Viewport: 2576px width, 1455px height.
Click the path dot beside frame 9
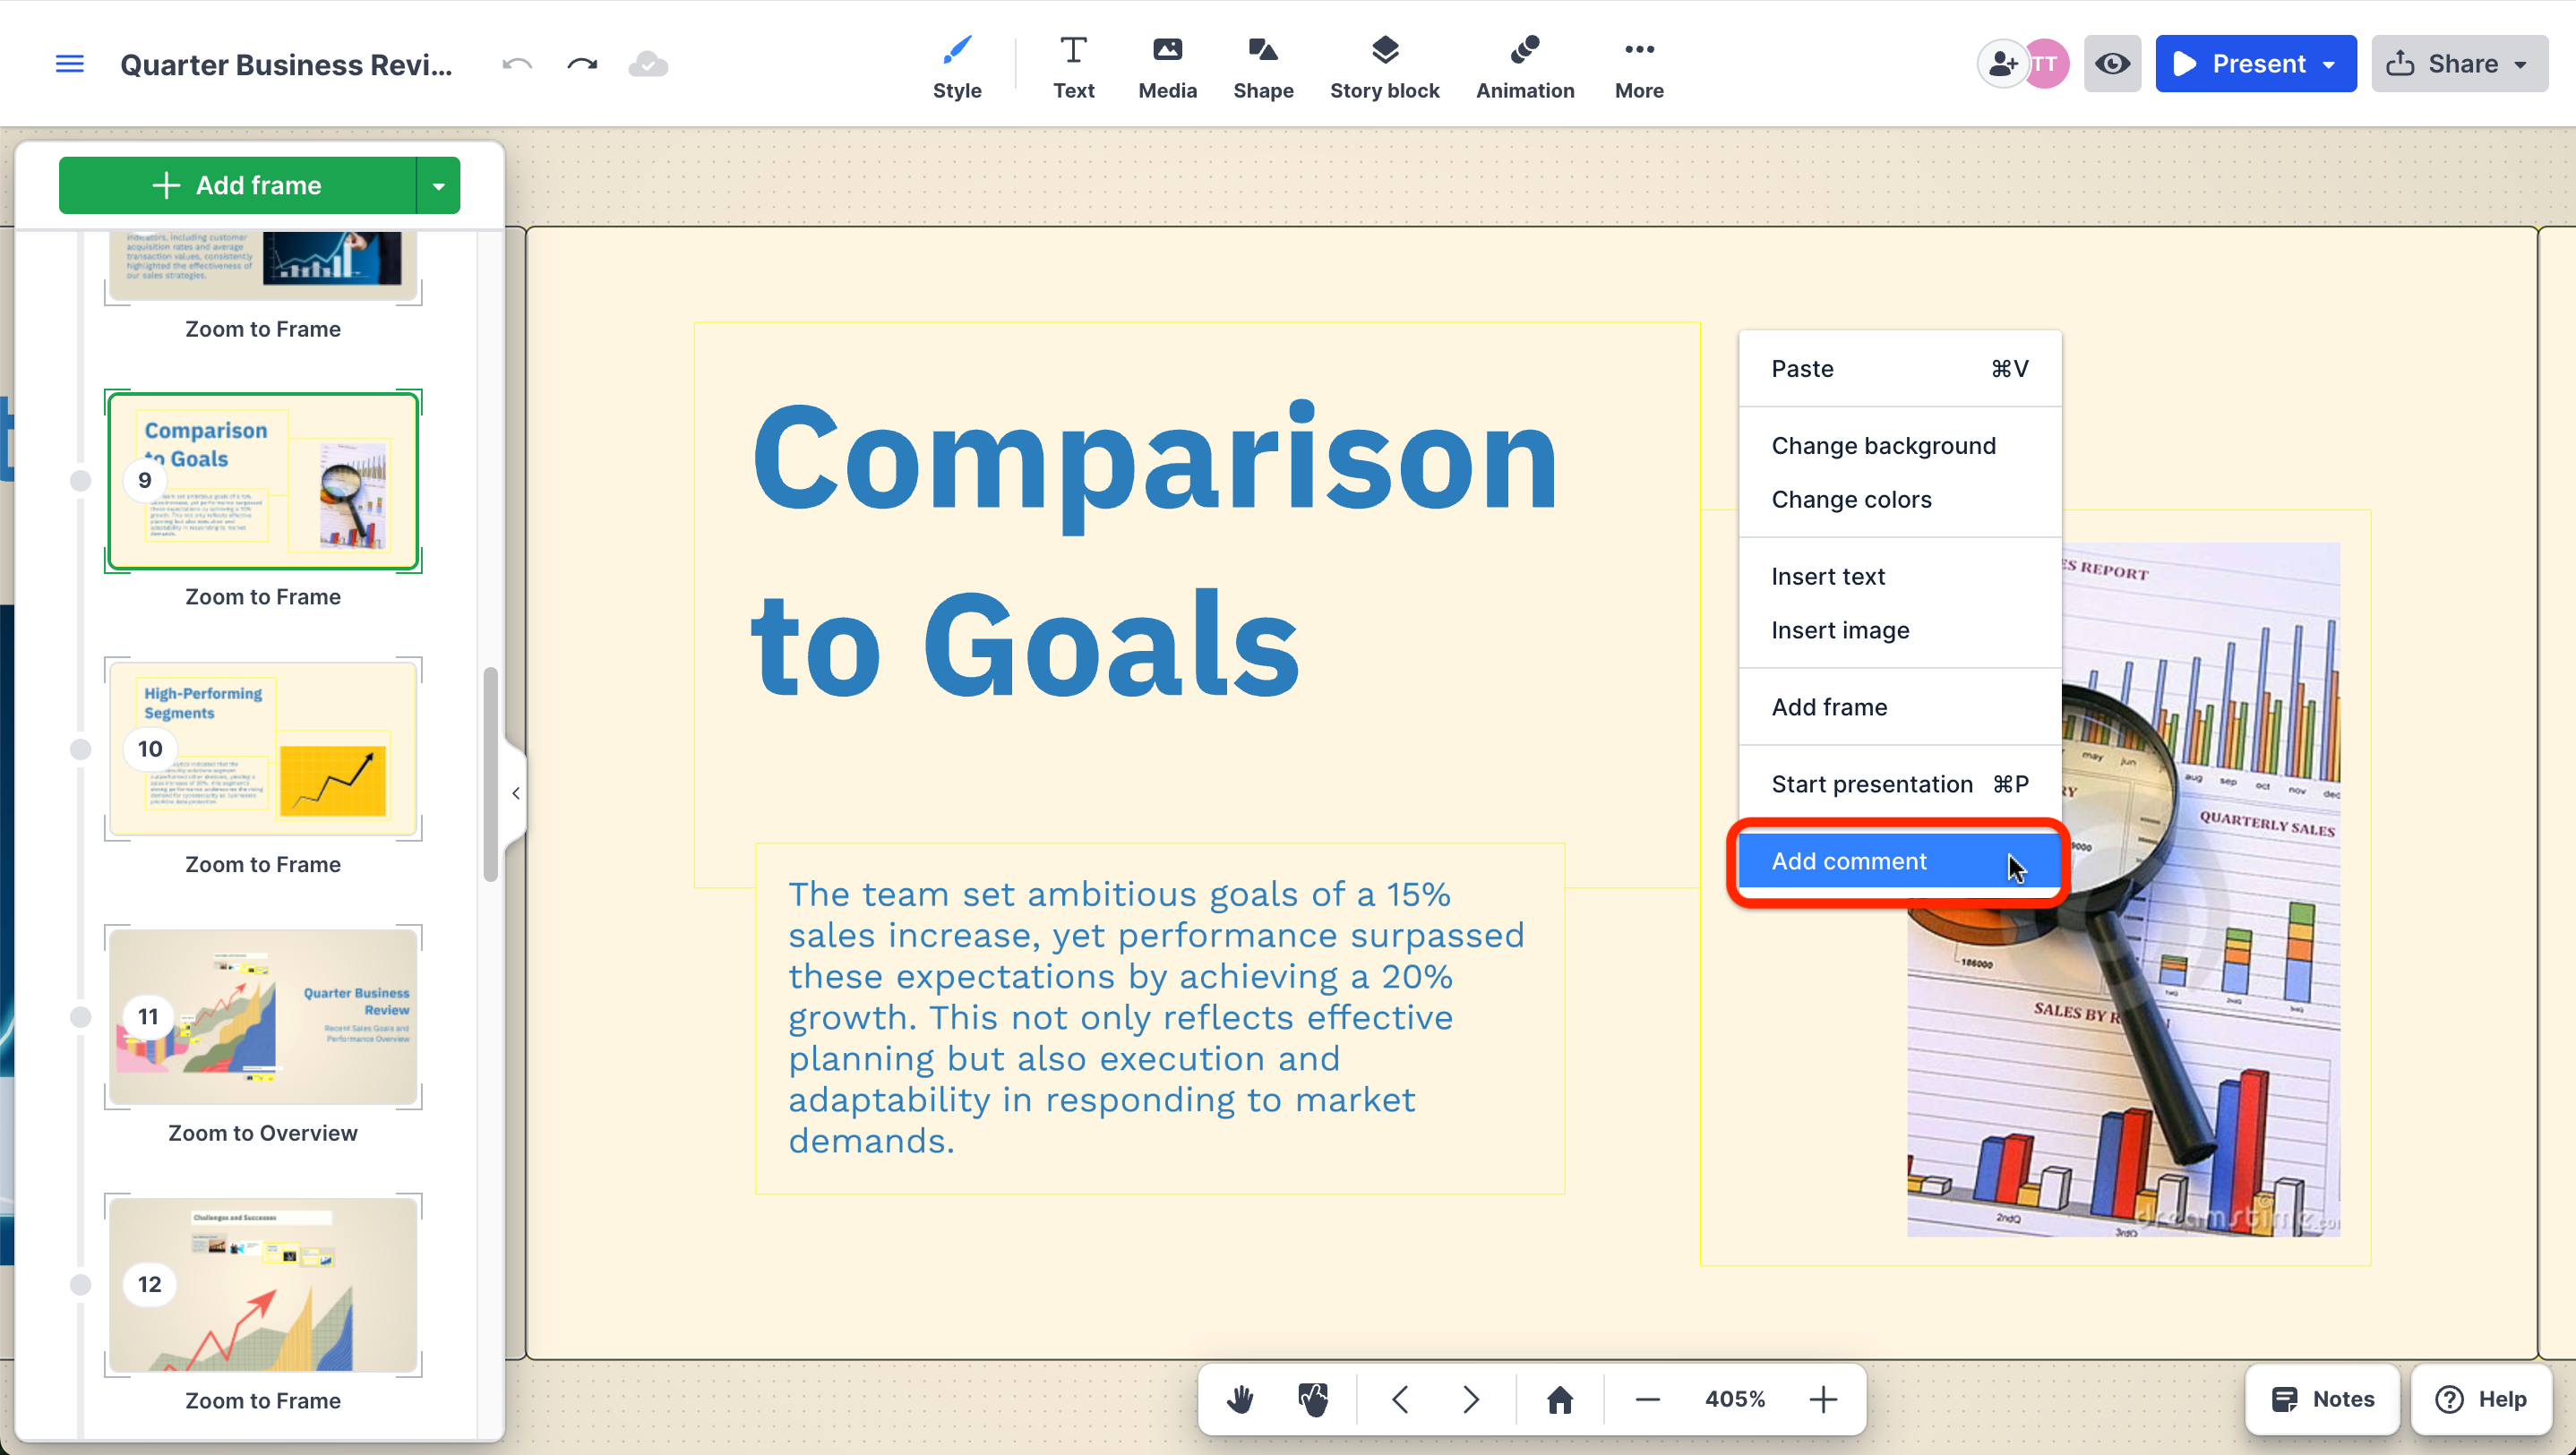tap(80, 481)
